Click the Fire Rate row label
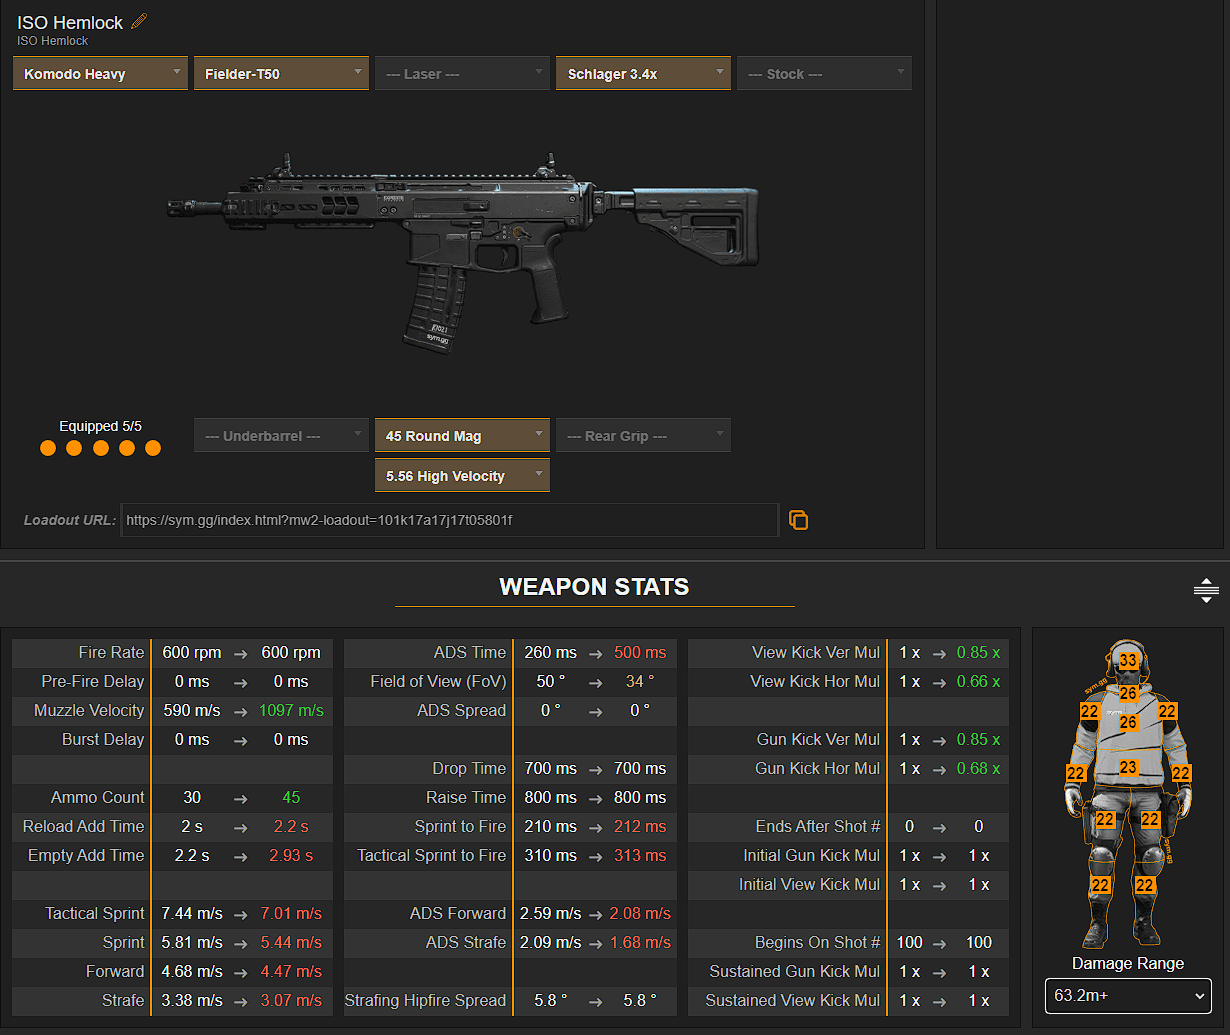The width and height of the screenshot is (1230, 1035). [111, 652]
